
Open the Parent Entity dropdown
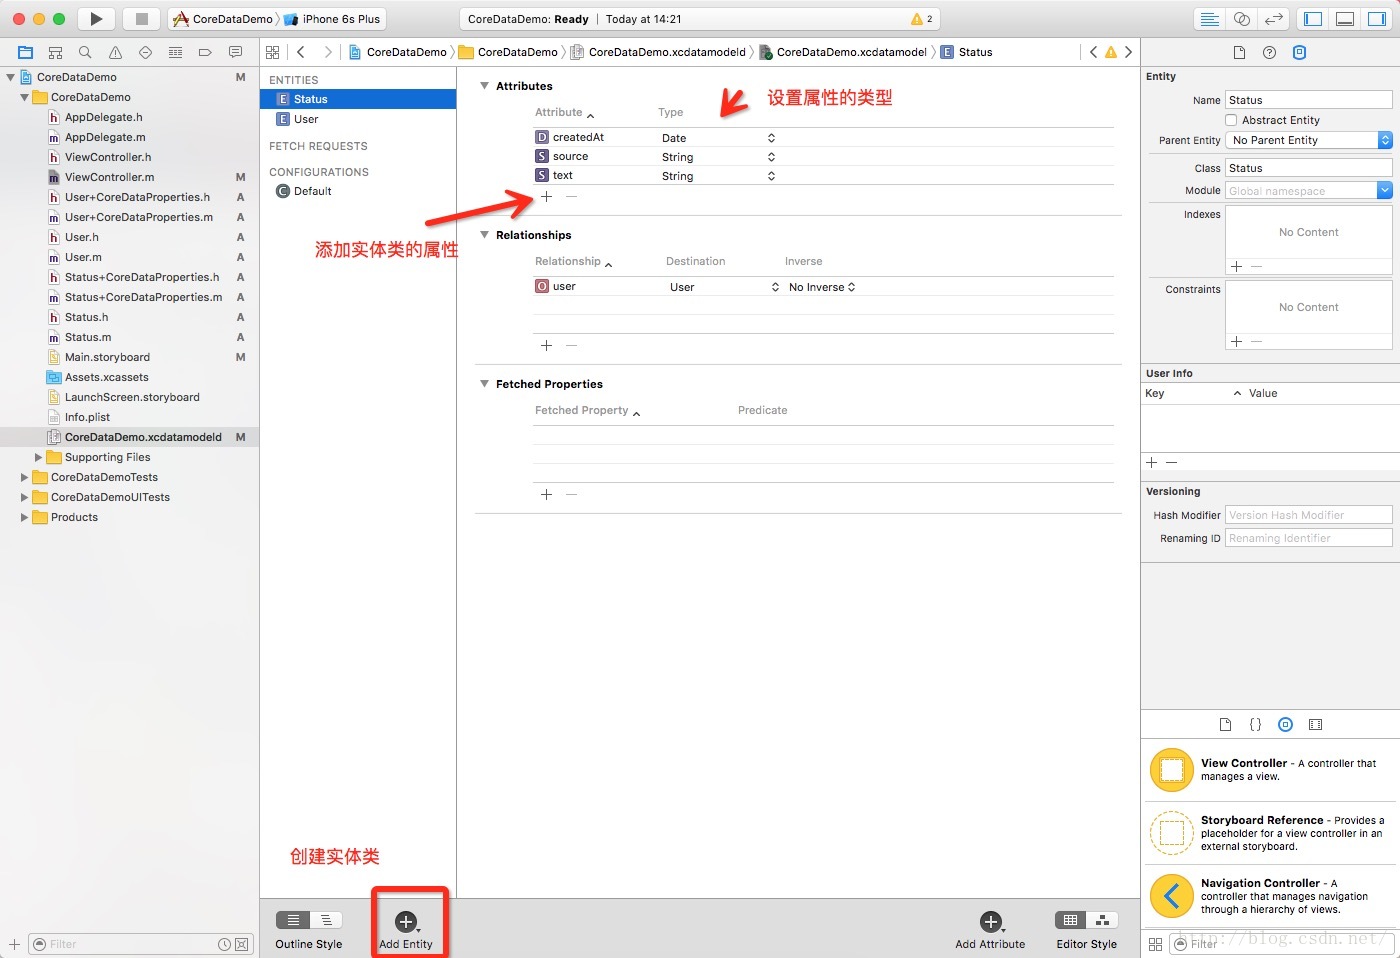(1308, 140)
